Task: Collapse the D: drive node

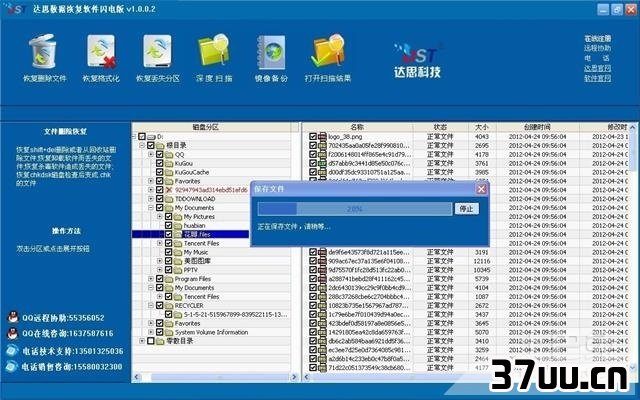Action: pos(134,137)
